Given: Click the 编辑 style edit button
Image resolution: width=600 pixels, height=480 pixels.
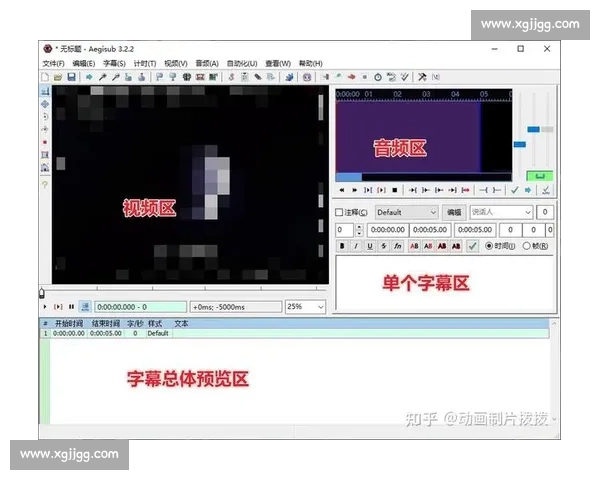Looking at the screenshot, I should pyautogui.click(x=454, y=212).
